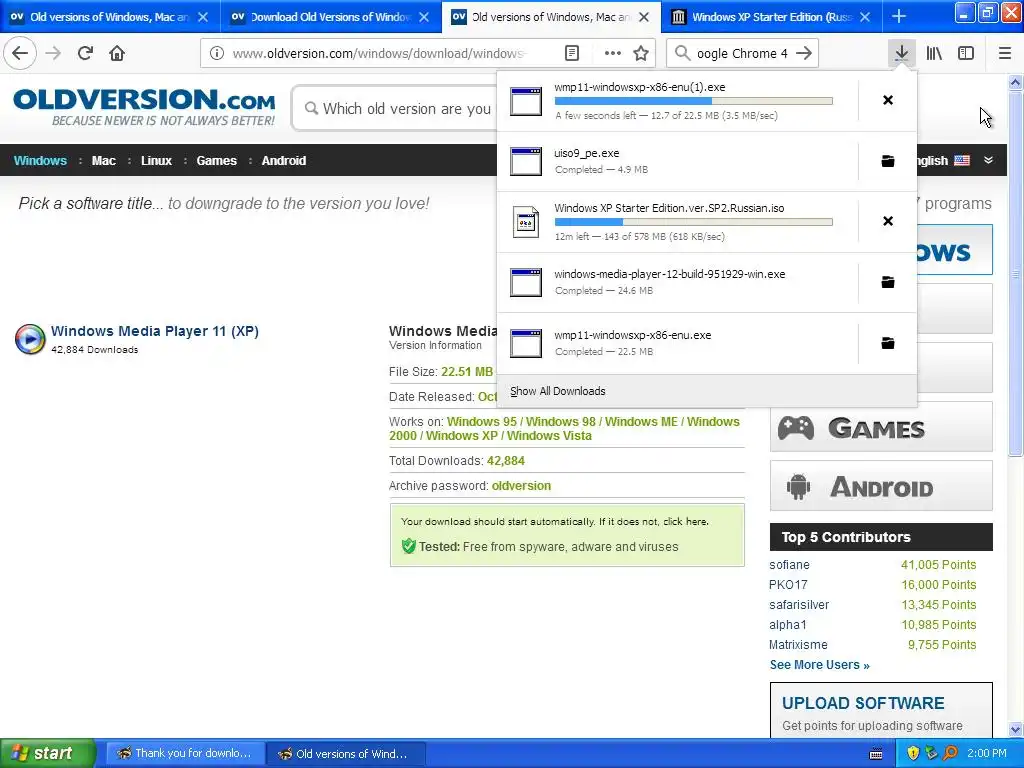The image size is (1024, 768).
Task: Open contributor safarisilver profile
Action: 799,605
